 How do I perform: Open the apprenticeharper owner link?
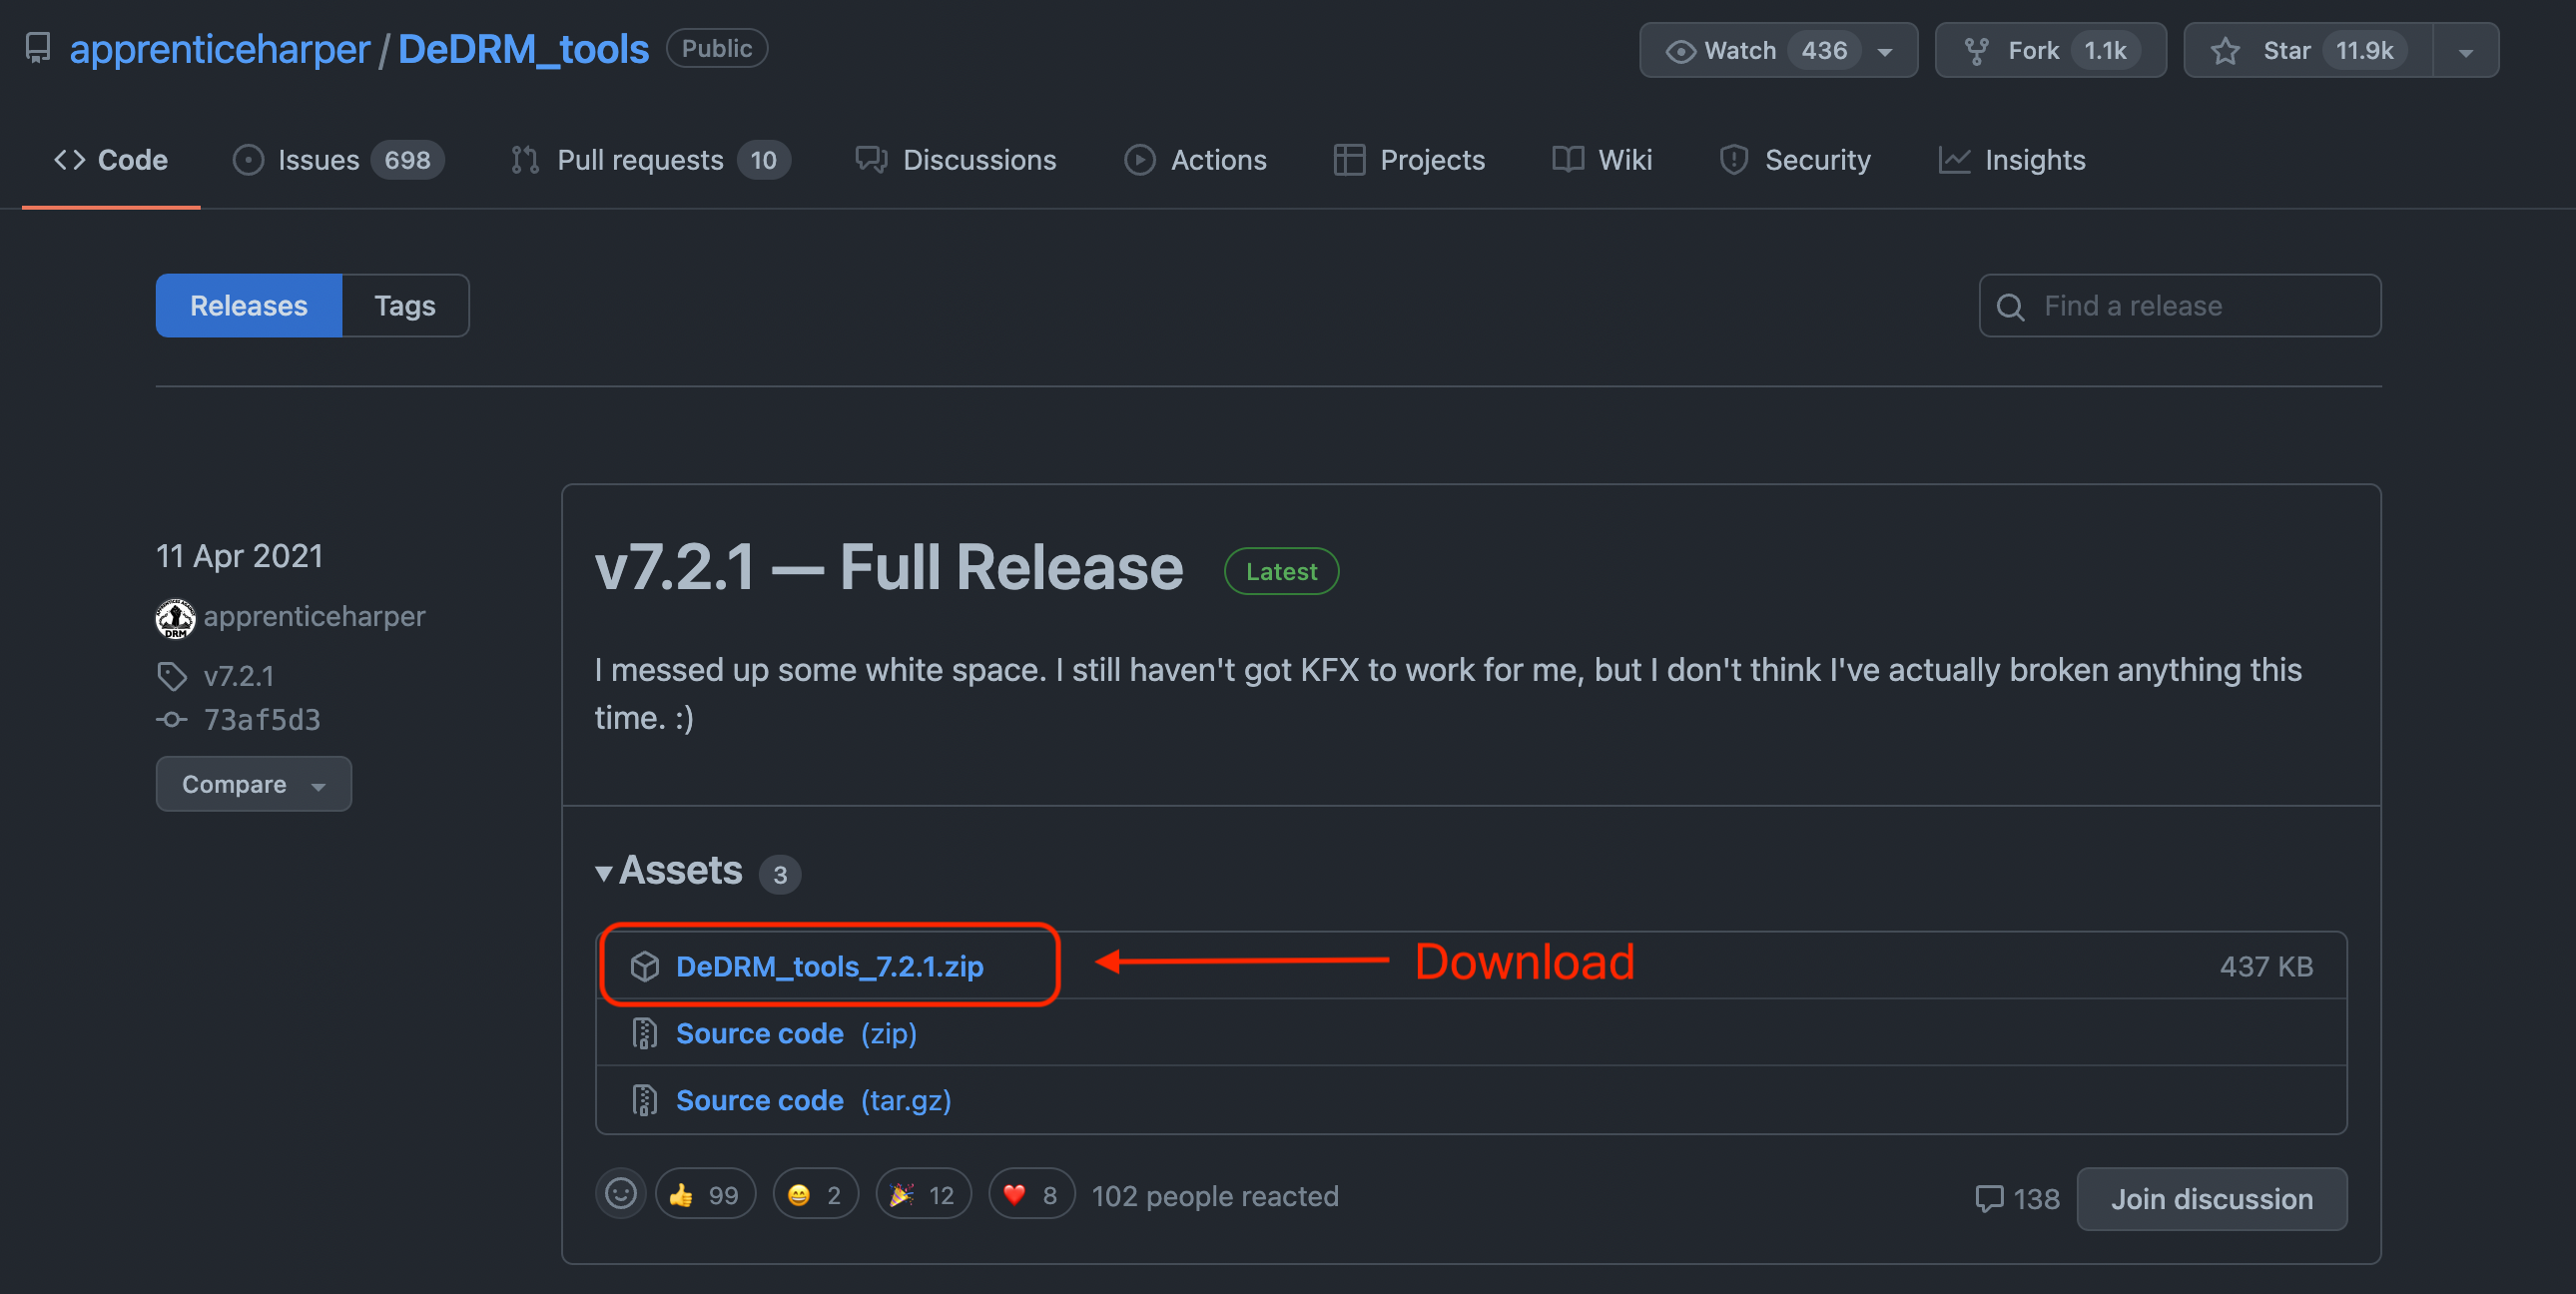point(219,49)
